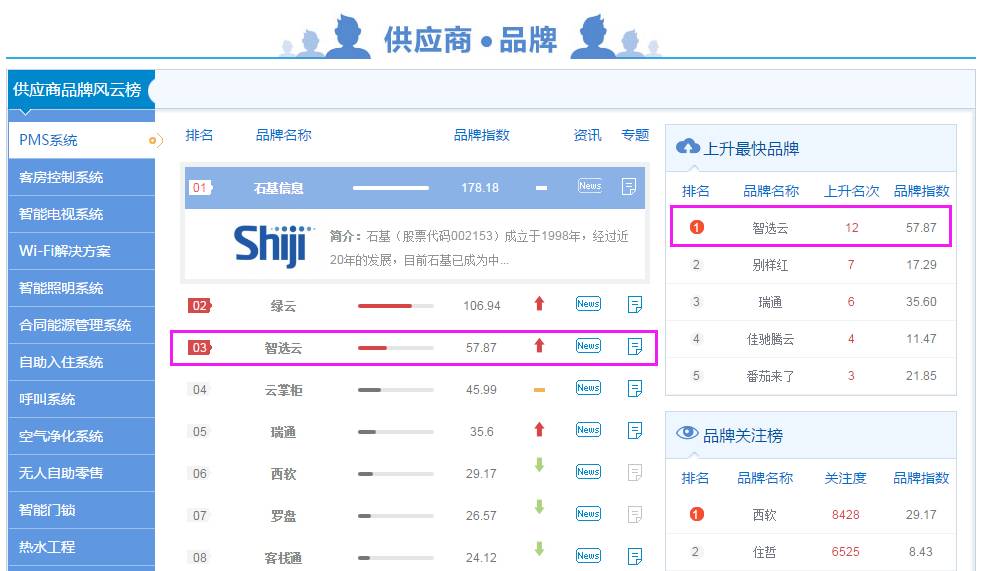Open the special topic document icon for 绿云
The image size is (987, 571).
[x=634, y=305]
